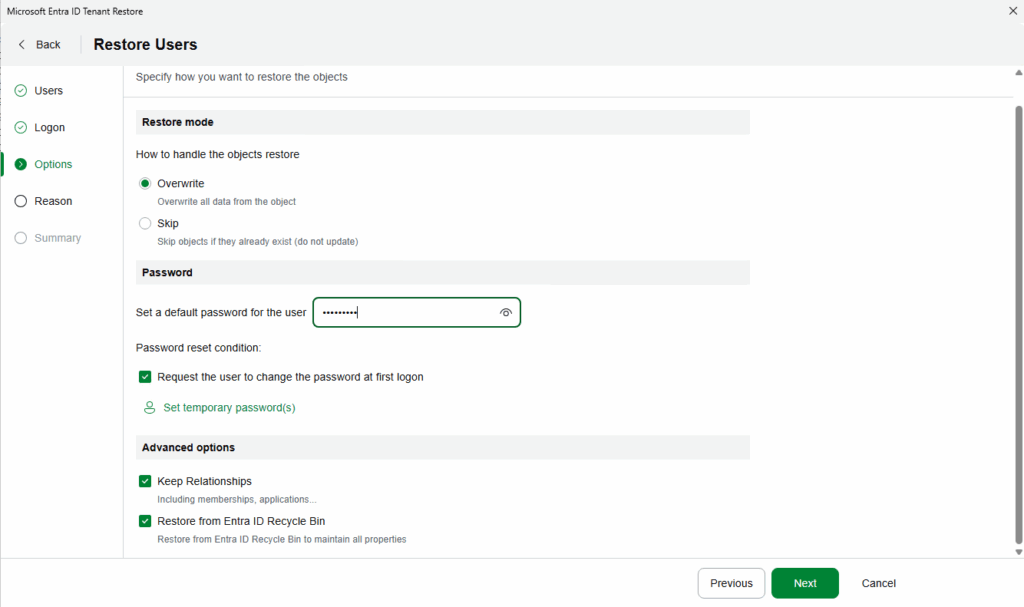Click the Summary step circle icon
The height and width of the screenshot is (607, 1024).
[21, 238]
